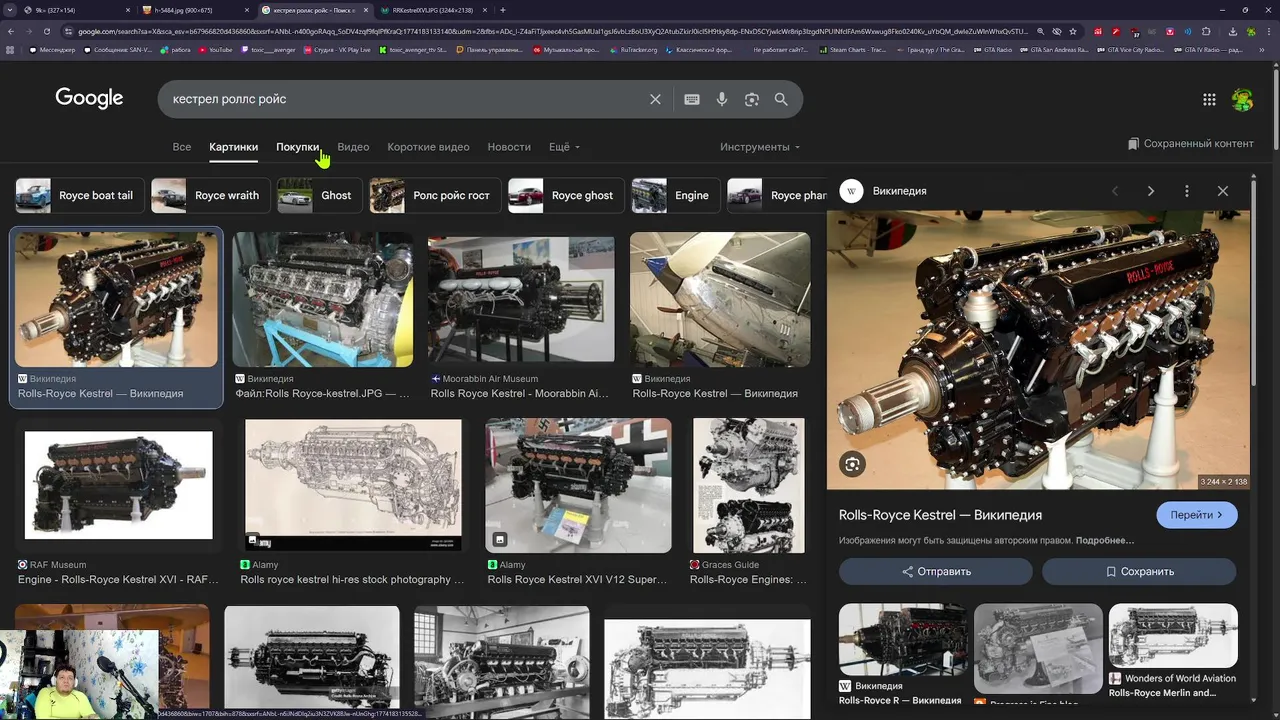Open the Google account avatar
1280x720 pixels.
coord(1242,99)
